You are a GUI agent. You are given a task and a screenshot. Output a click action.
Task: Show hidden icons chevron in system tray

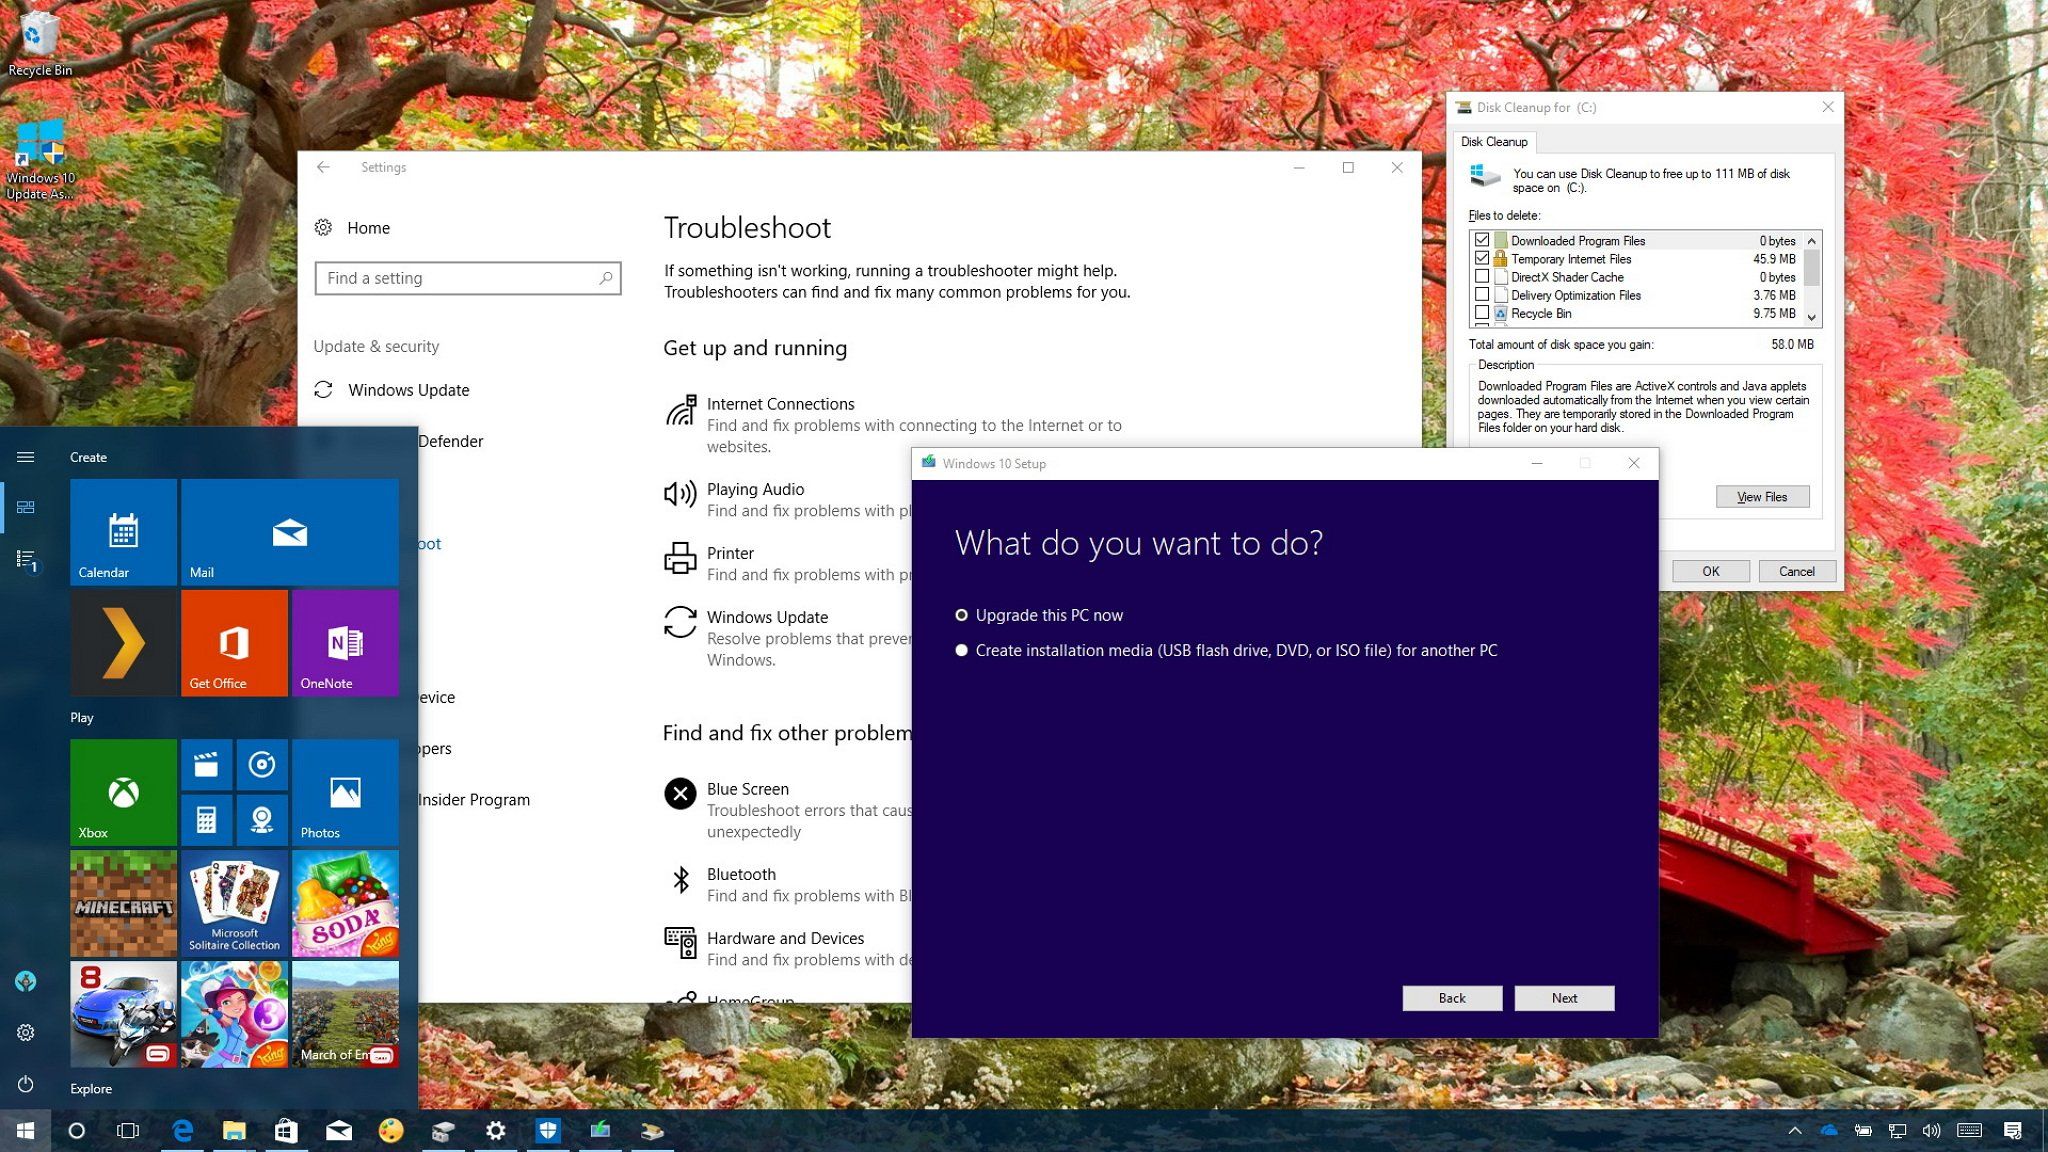tap(1795, 1131)
